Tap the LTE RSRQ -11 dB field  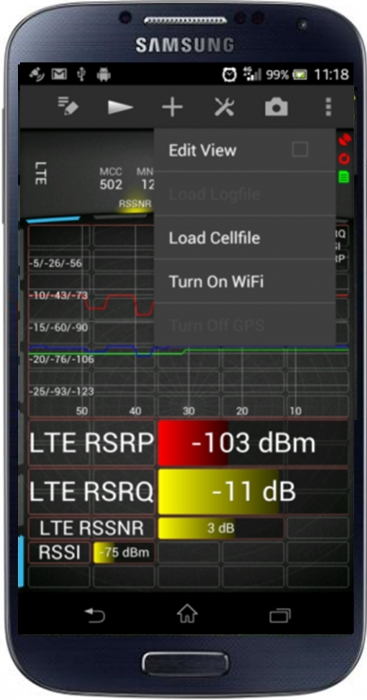(253, 492)
